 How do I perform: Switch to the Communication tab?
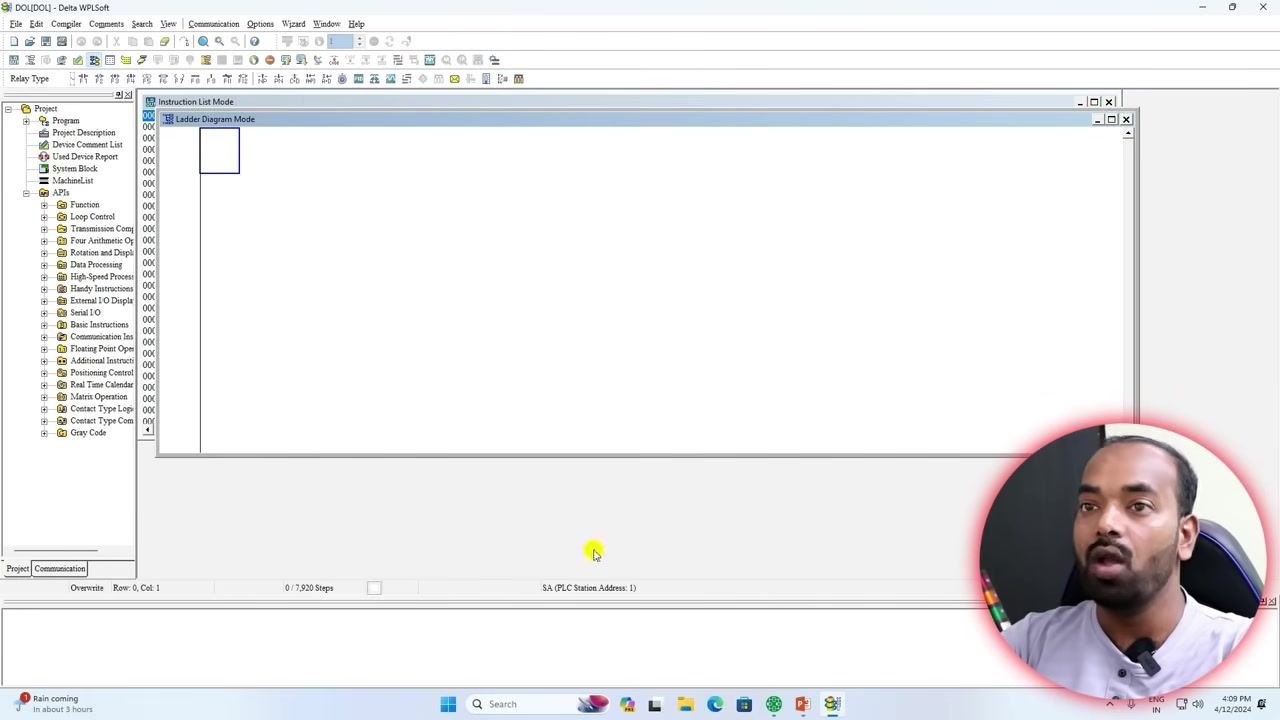coord(60,569)
